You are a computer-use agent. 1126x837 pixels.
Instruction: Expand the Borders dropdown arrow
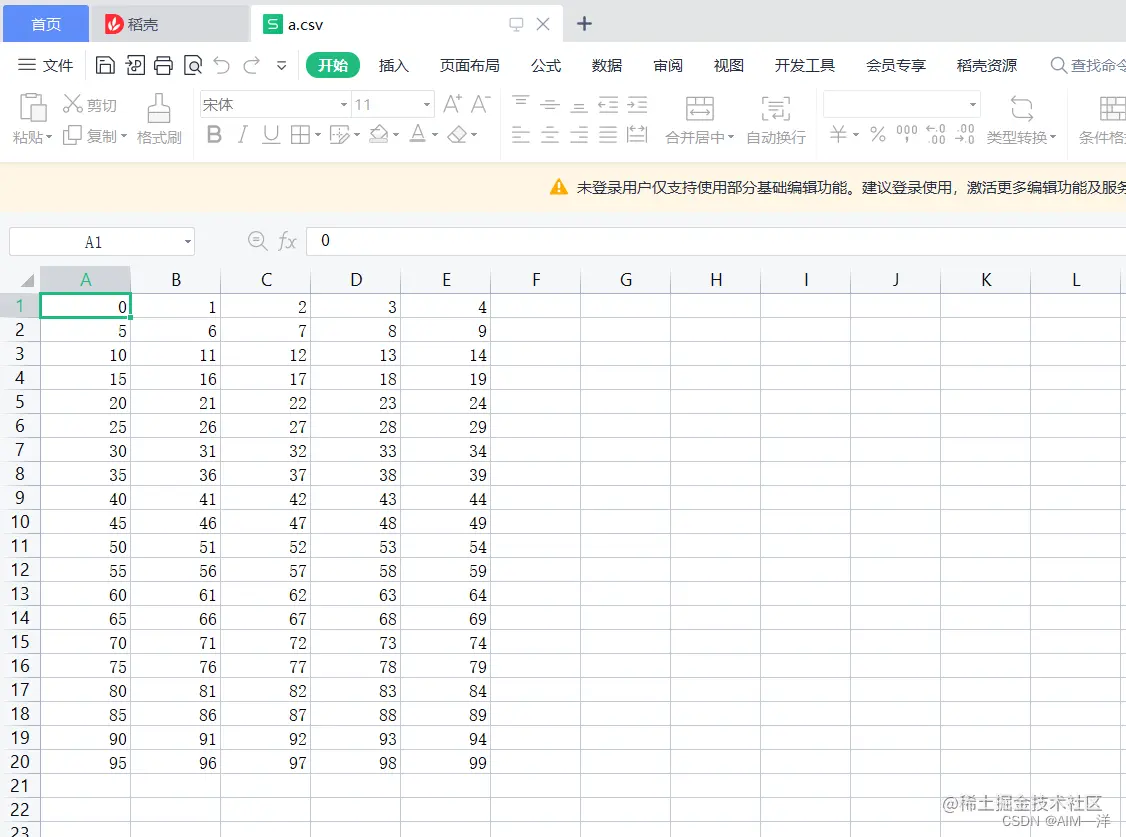317,135
